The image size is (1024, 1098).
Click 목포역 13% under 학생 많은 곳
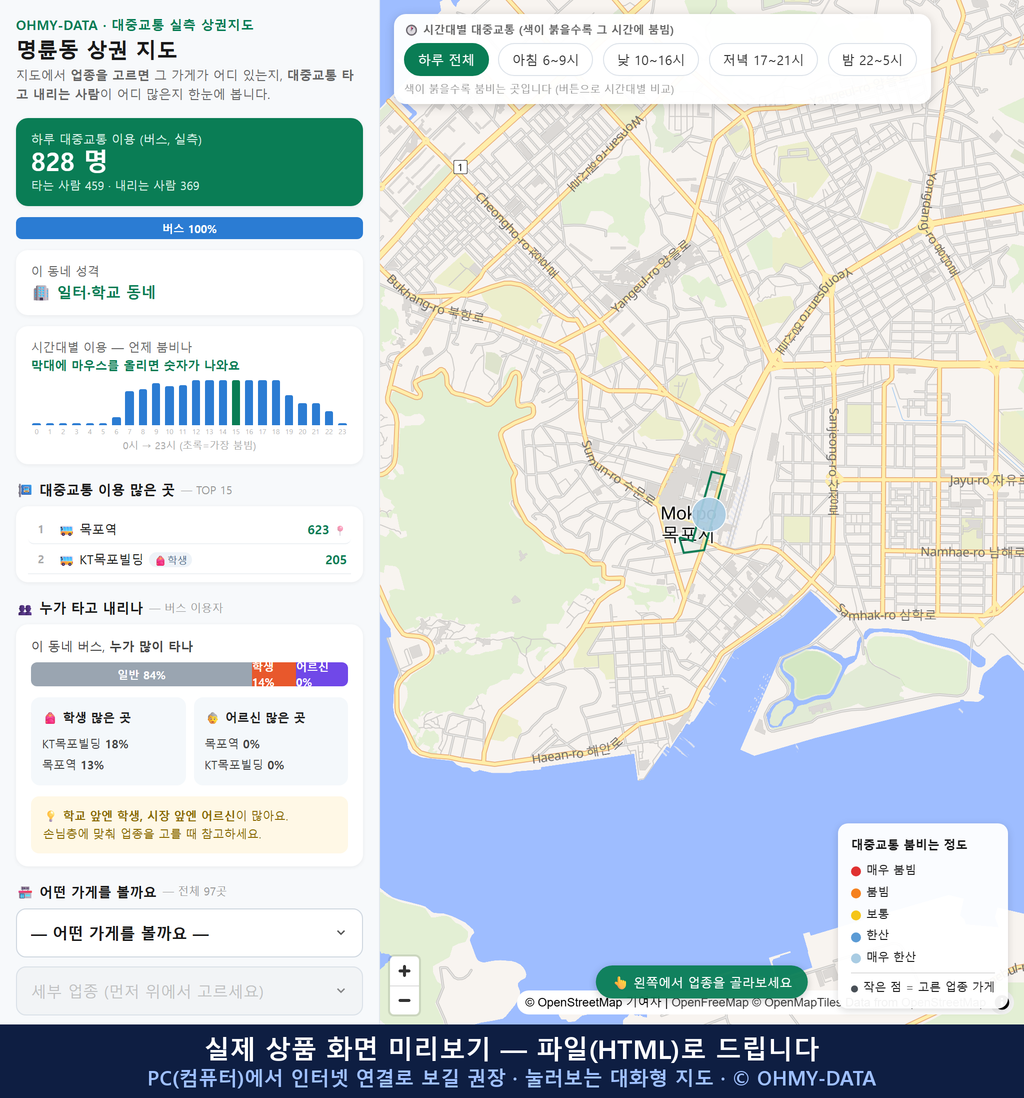[x=73, y=765]
